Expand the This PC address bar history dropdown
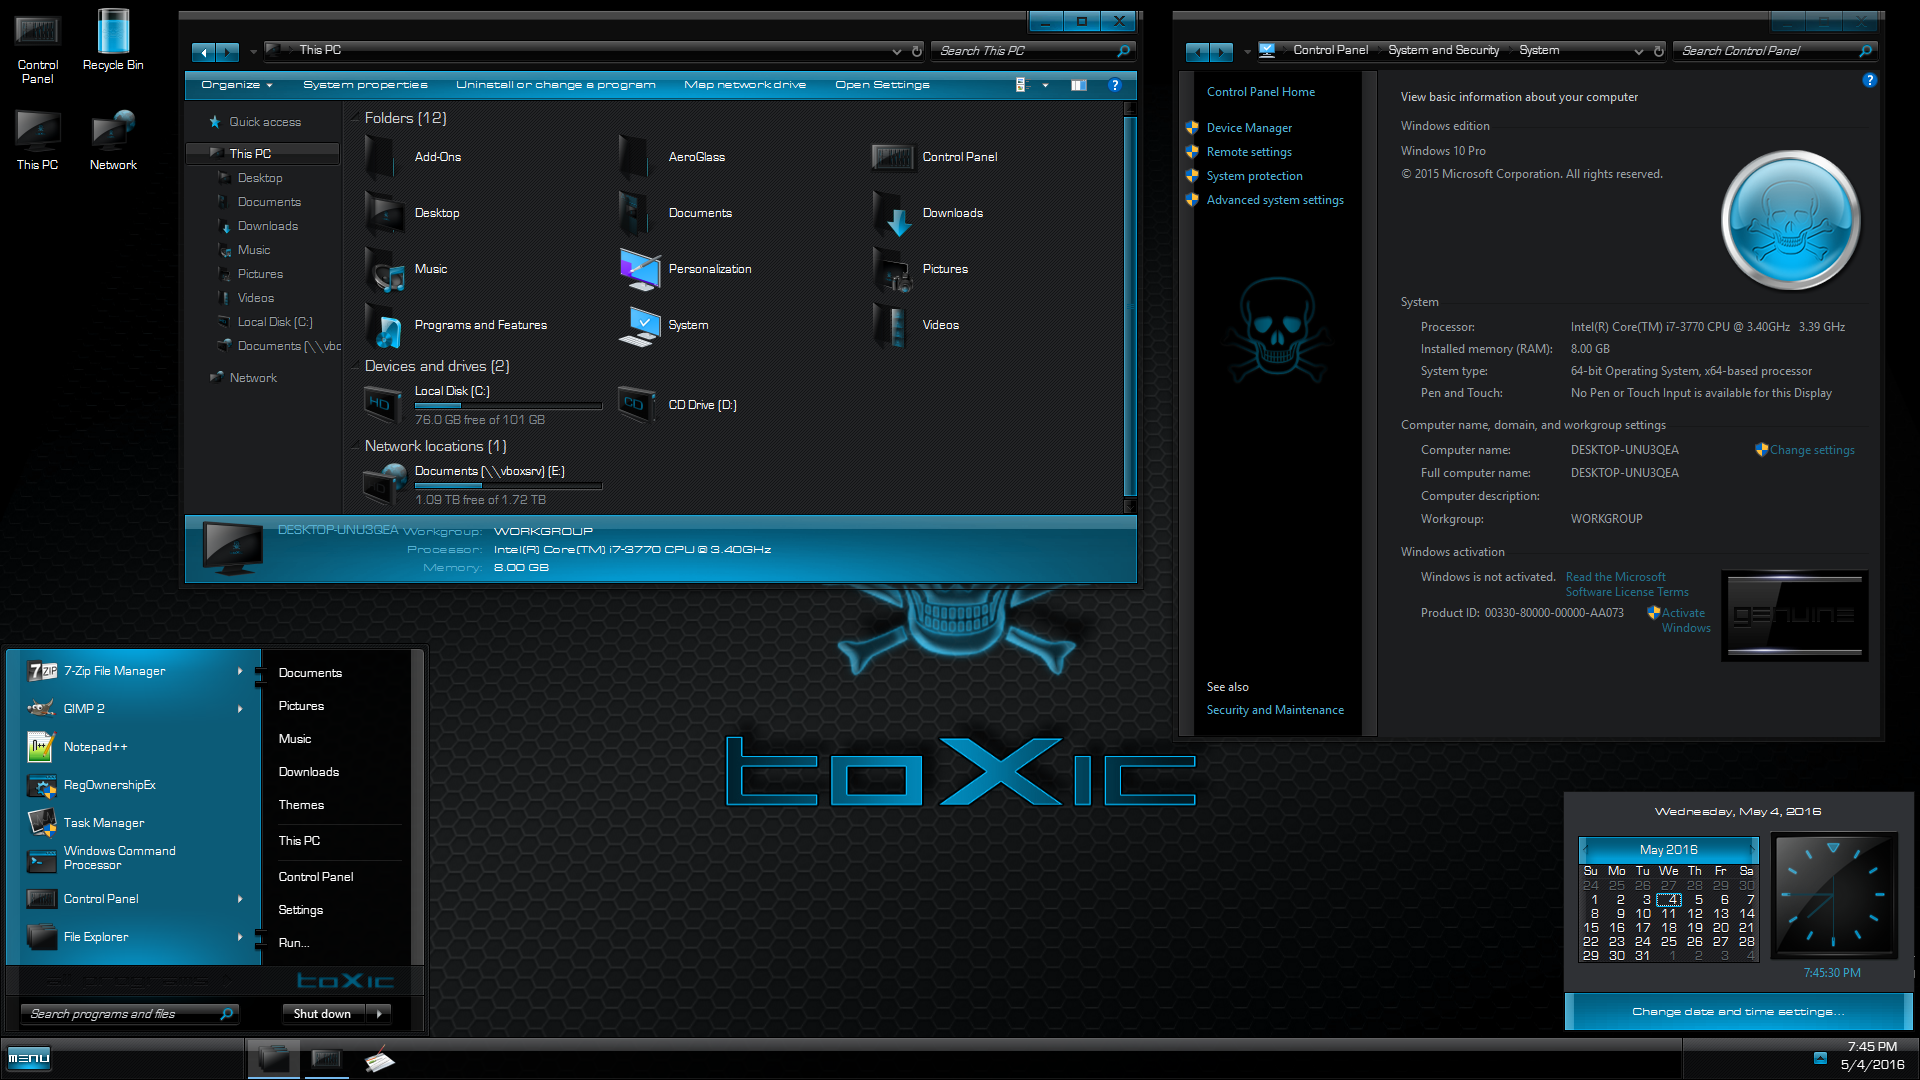1920x1080 pixels. (896, 51)
